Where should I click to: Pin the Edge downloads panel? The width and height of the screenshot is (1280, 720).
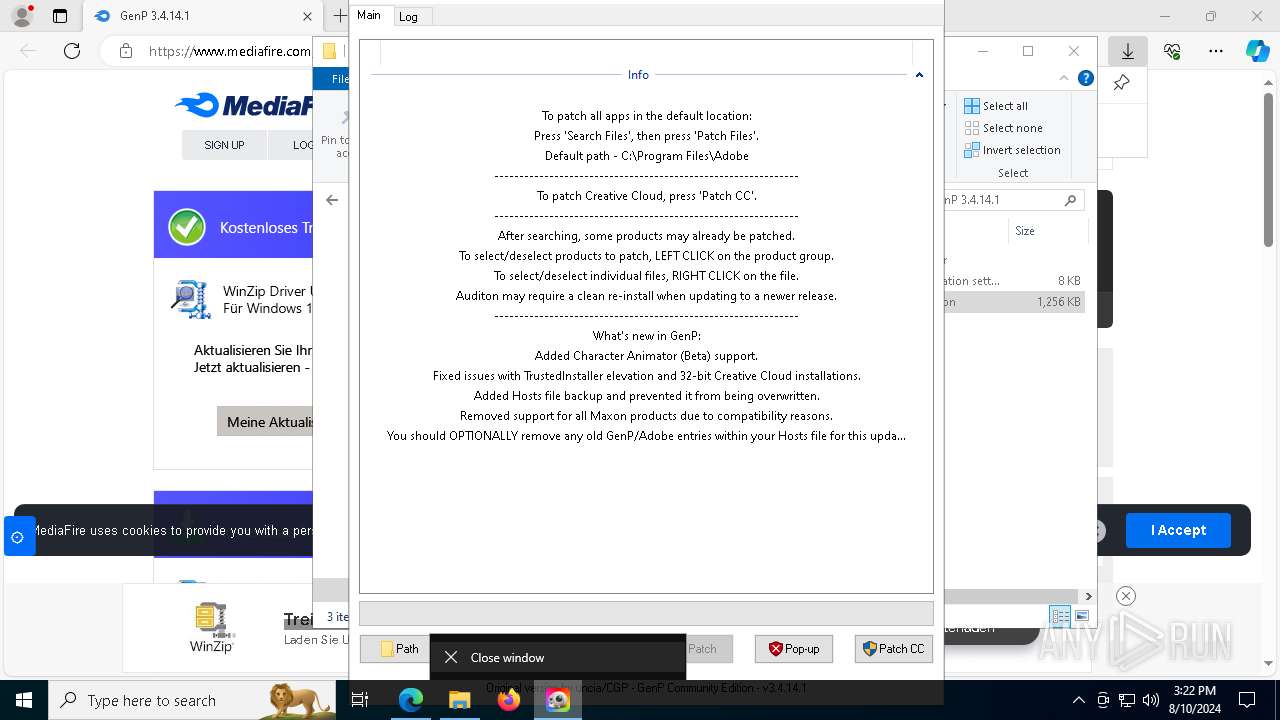1122,83
